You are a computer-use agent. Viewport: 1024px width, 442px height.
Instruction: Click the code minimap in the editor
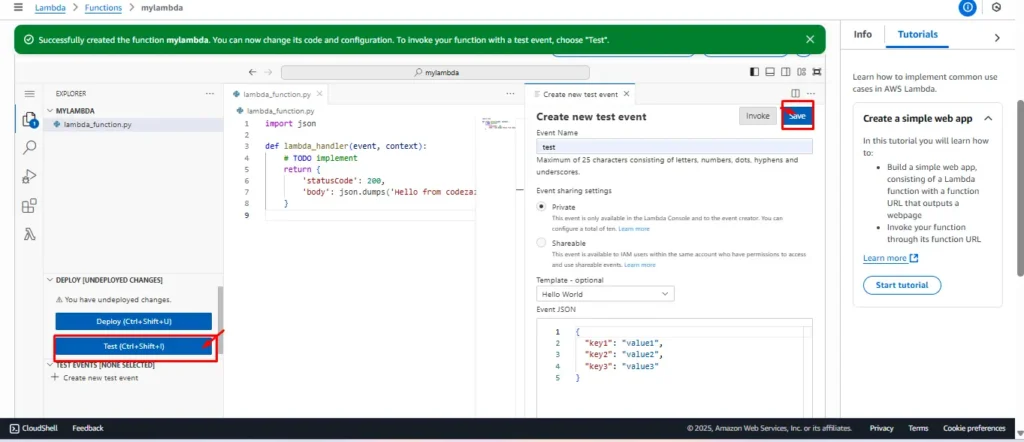tap(500, 122)
